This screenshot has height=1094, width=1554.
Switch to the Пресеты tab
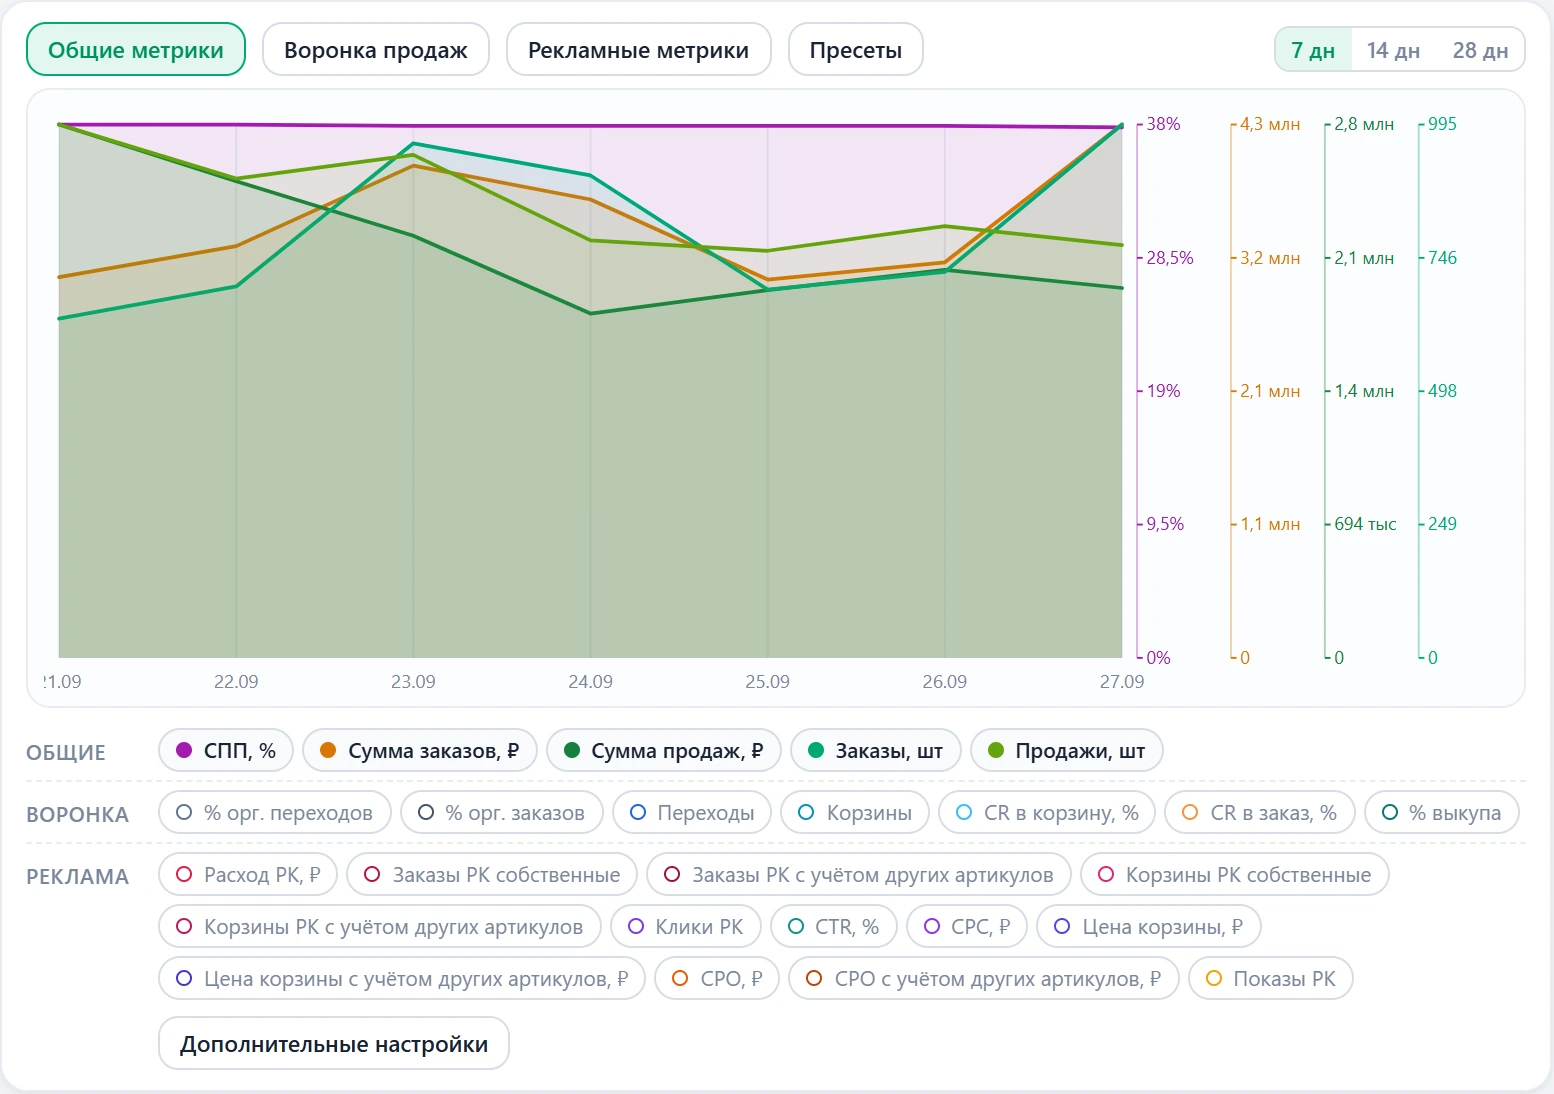[856, 49]
